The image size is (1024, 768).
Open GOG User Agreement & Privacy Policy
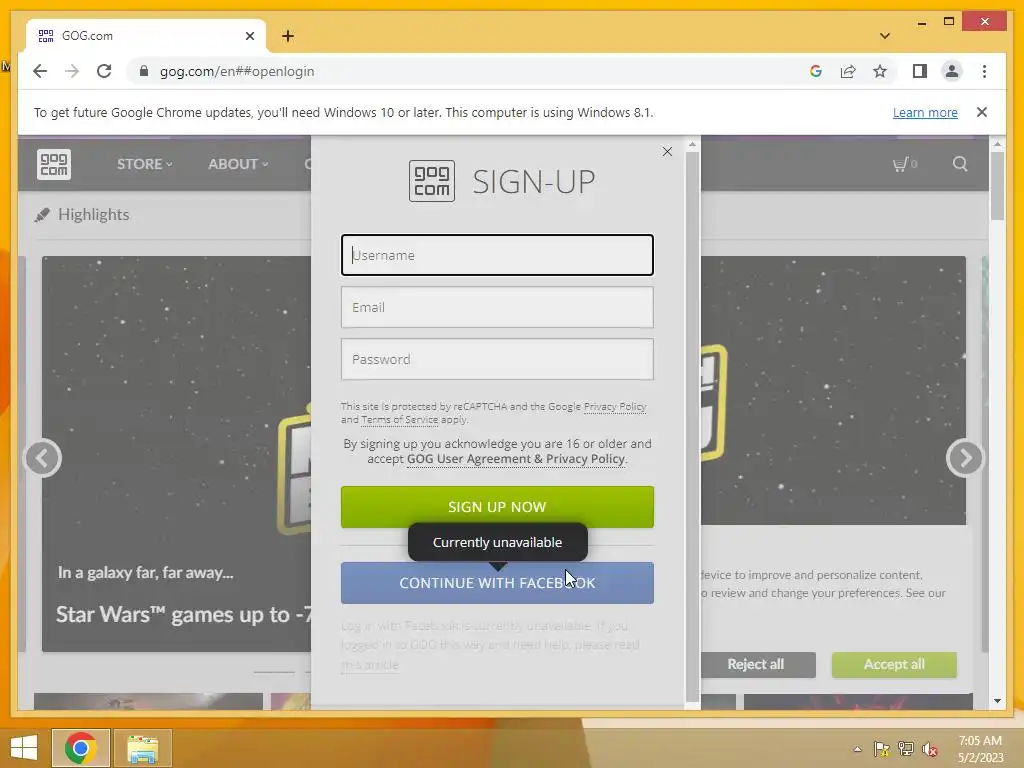tap(516, 458)
